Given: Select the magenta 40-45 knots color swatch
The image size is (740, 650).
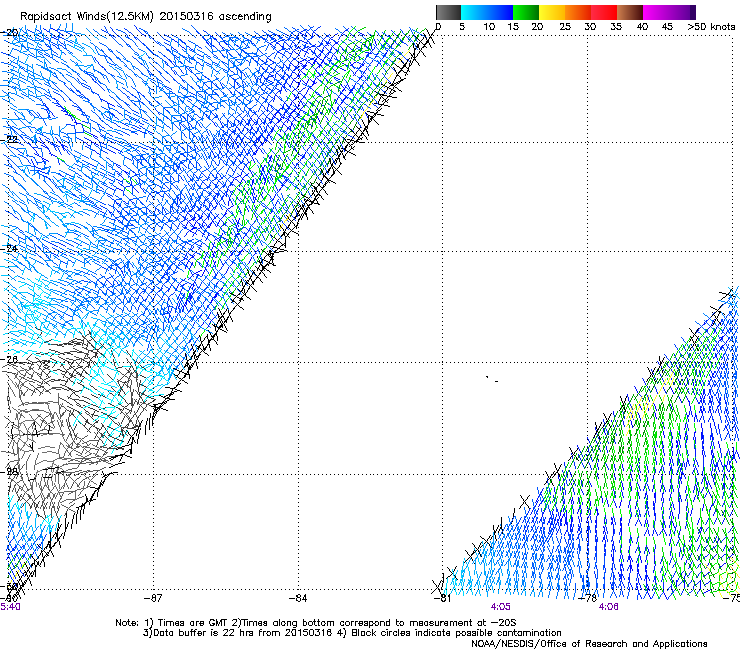Looking at the screenshot, I should pyautogui.click(x=656, y=12).
